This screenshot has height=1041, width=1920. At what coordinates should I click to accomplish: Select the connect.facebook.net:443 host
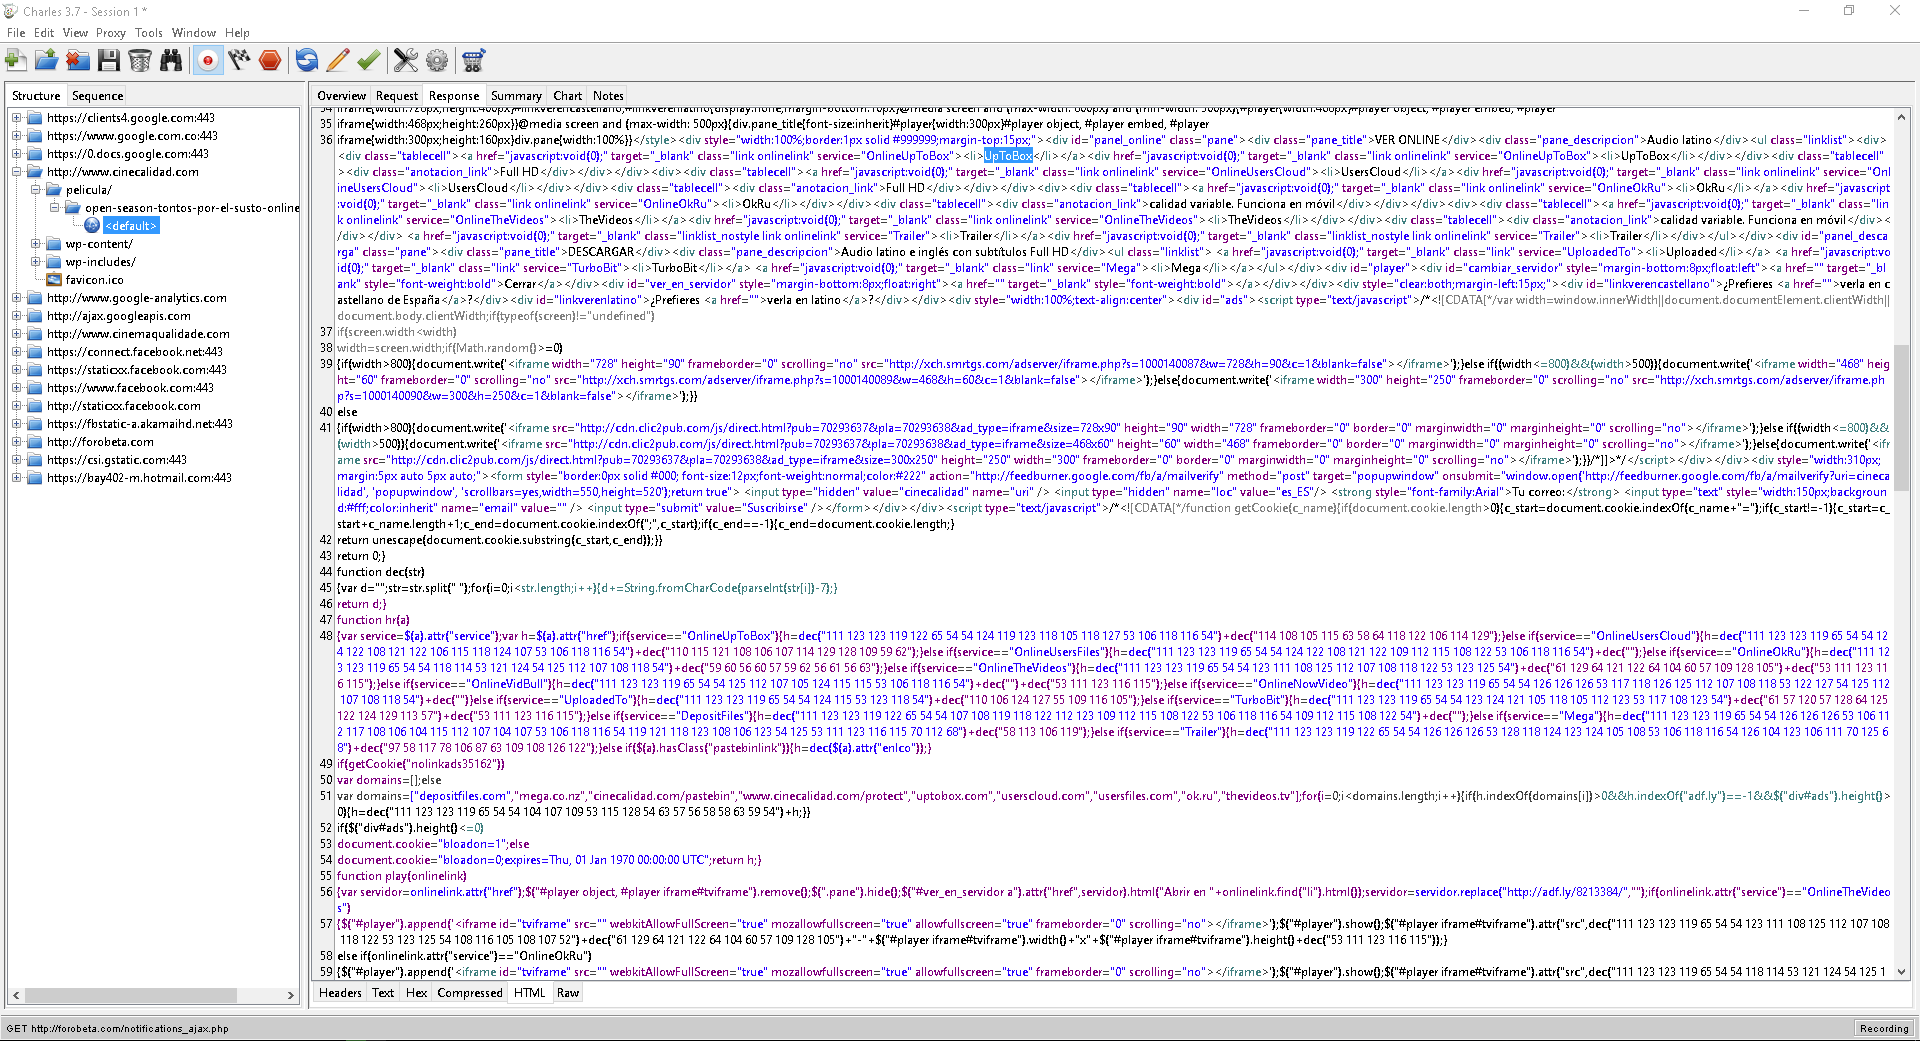coord(135,352)
